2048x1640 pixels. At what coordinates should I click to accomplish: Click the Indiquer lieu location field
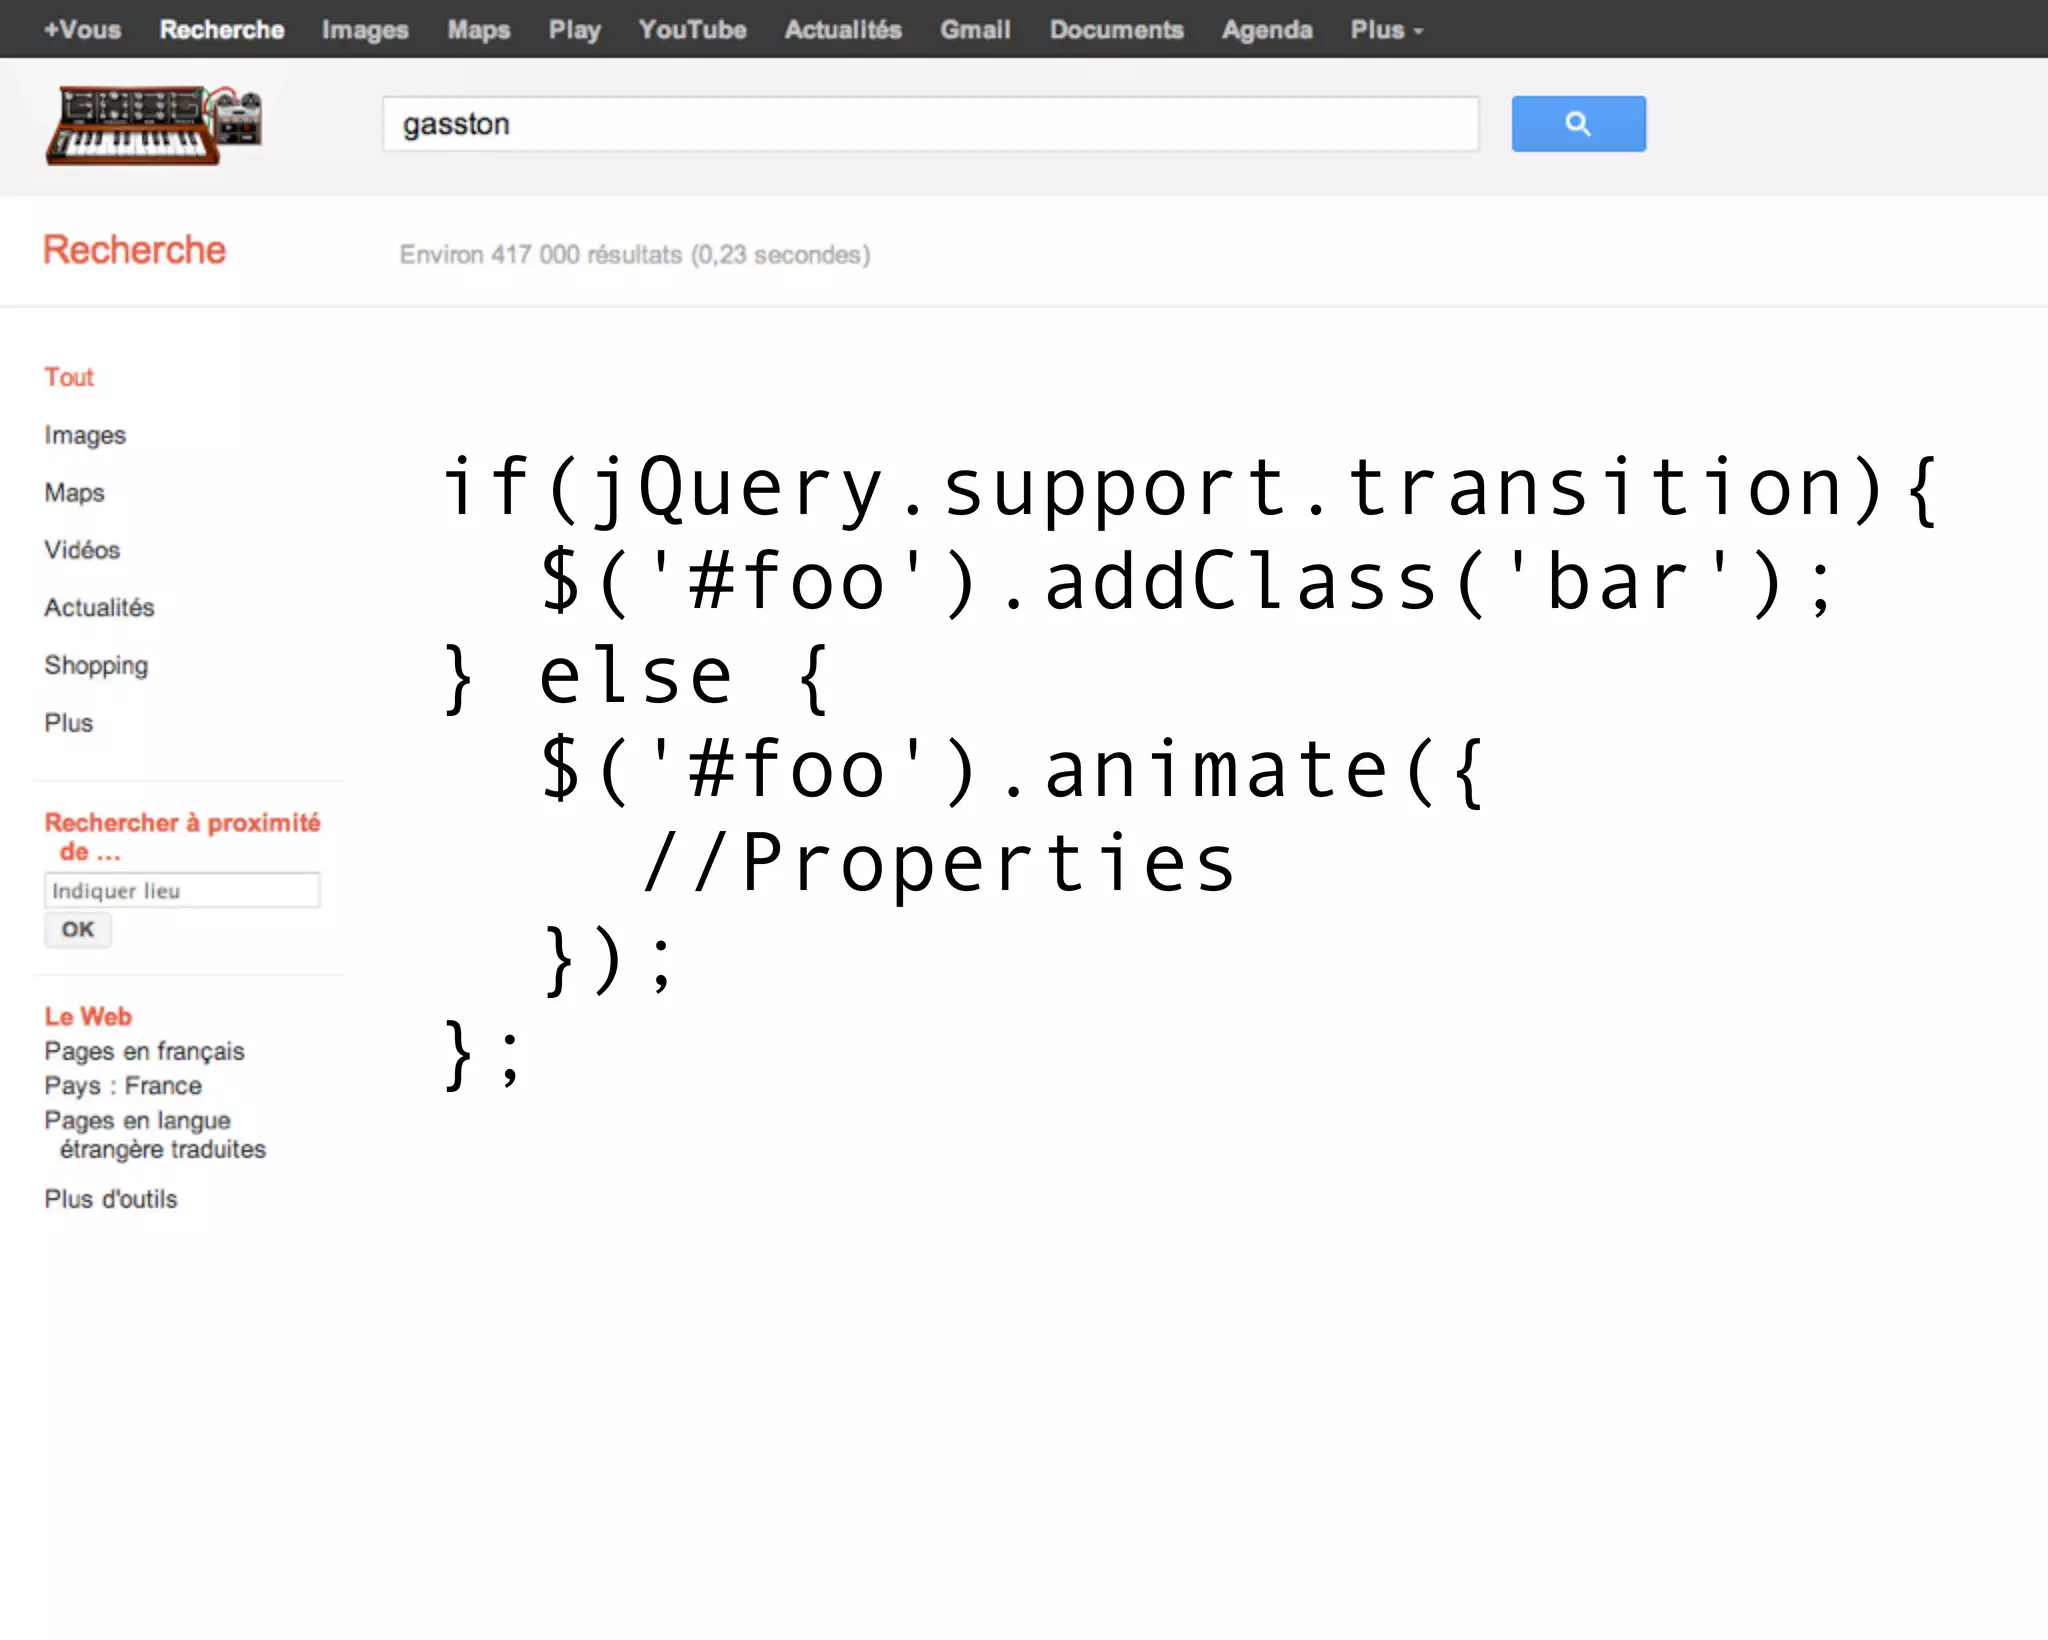(x=182, y=890)
